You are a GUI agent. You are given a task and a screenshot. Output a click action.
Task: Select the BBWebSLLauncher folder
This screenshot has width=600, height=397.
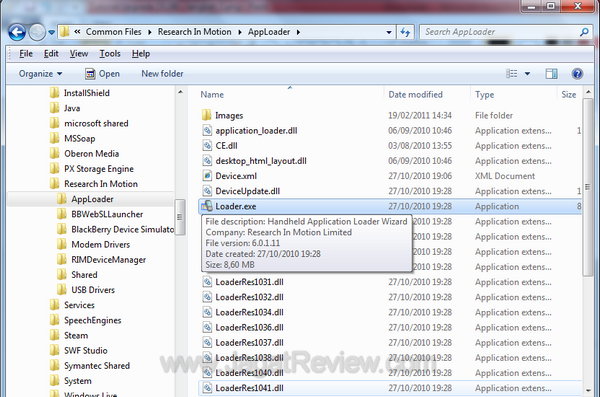click(107, 214)
